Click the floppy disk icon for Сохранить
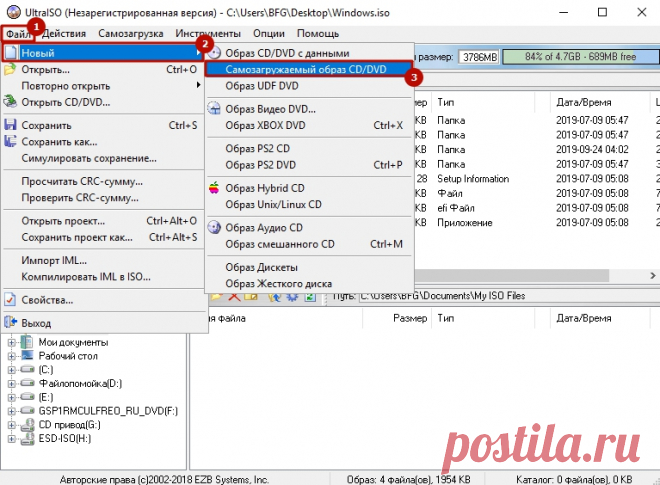Screen dimensions: 660x485 10,125
